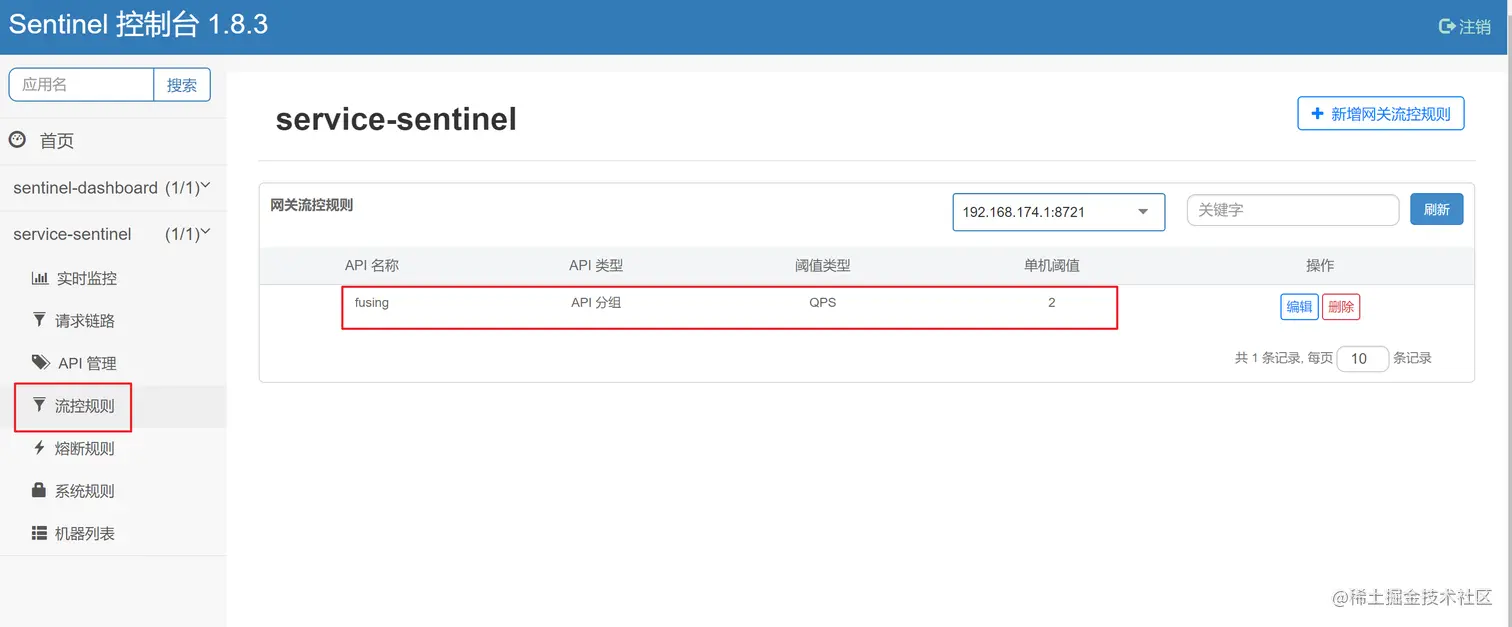Image resolution: width=1512 pixels, height=627 pixels.
Task: Click the sentinel-dashboard app name
Action: (85, 187)
